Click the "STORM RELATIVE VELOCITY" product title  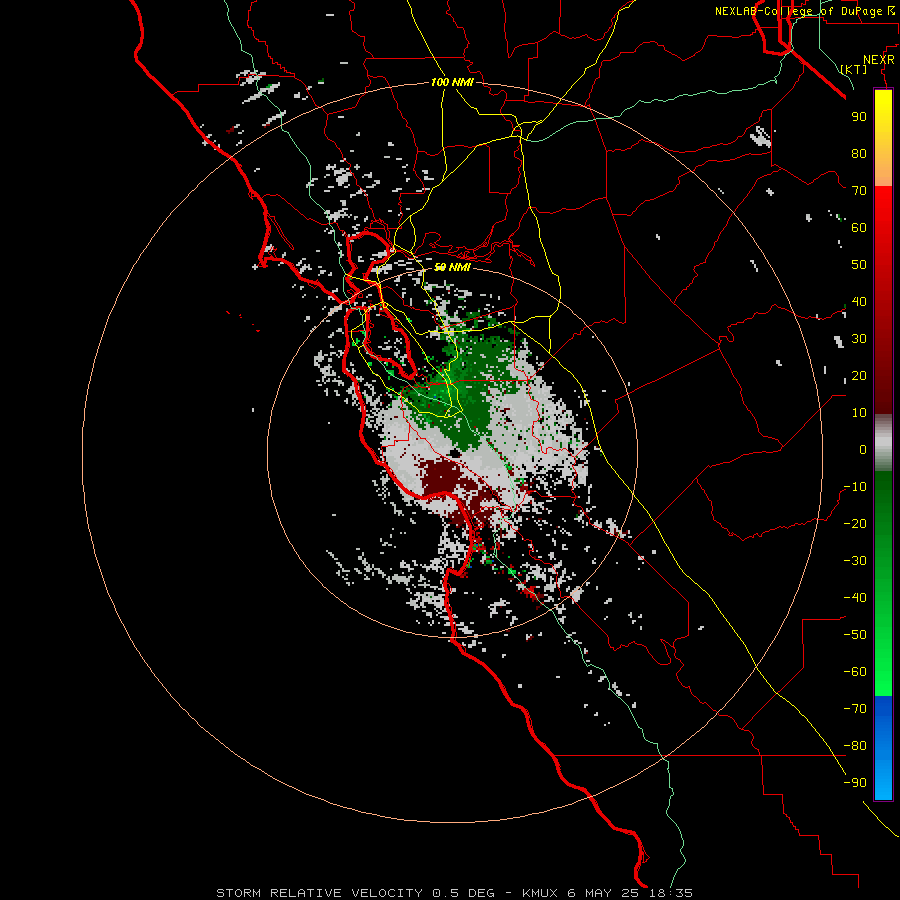click(x=320, y=893)
